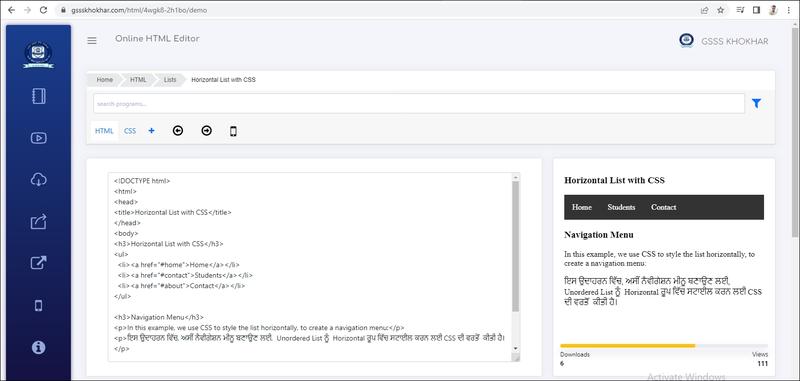The image size is (800, 381).
Task: Click the GSSS KHOKHAR logo at top right
Action: [x=686, y=40]
